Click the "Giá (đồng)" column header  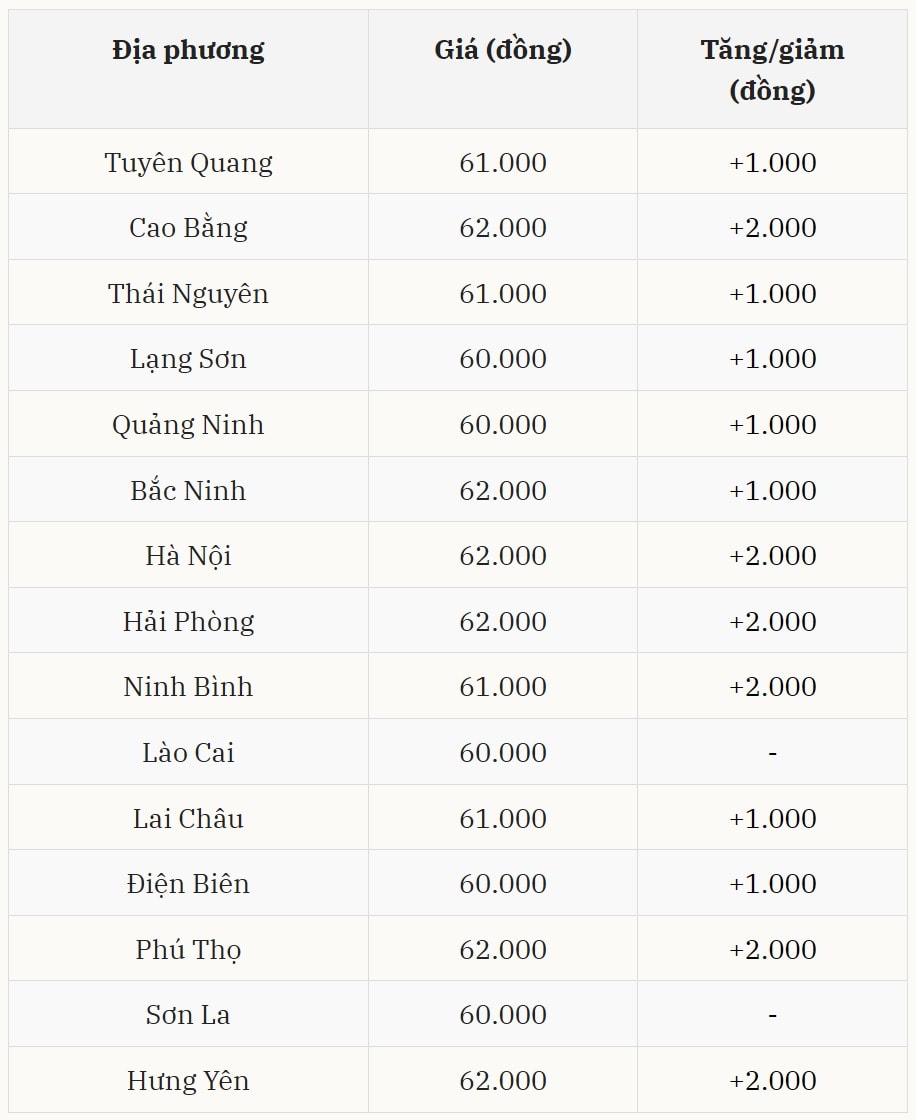pyautogui.click(x=503, y=50)
